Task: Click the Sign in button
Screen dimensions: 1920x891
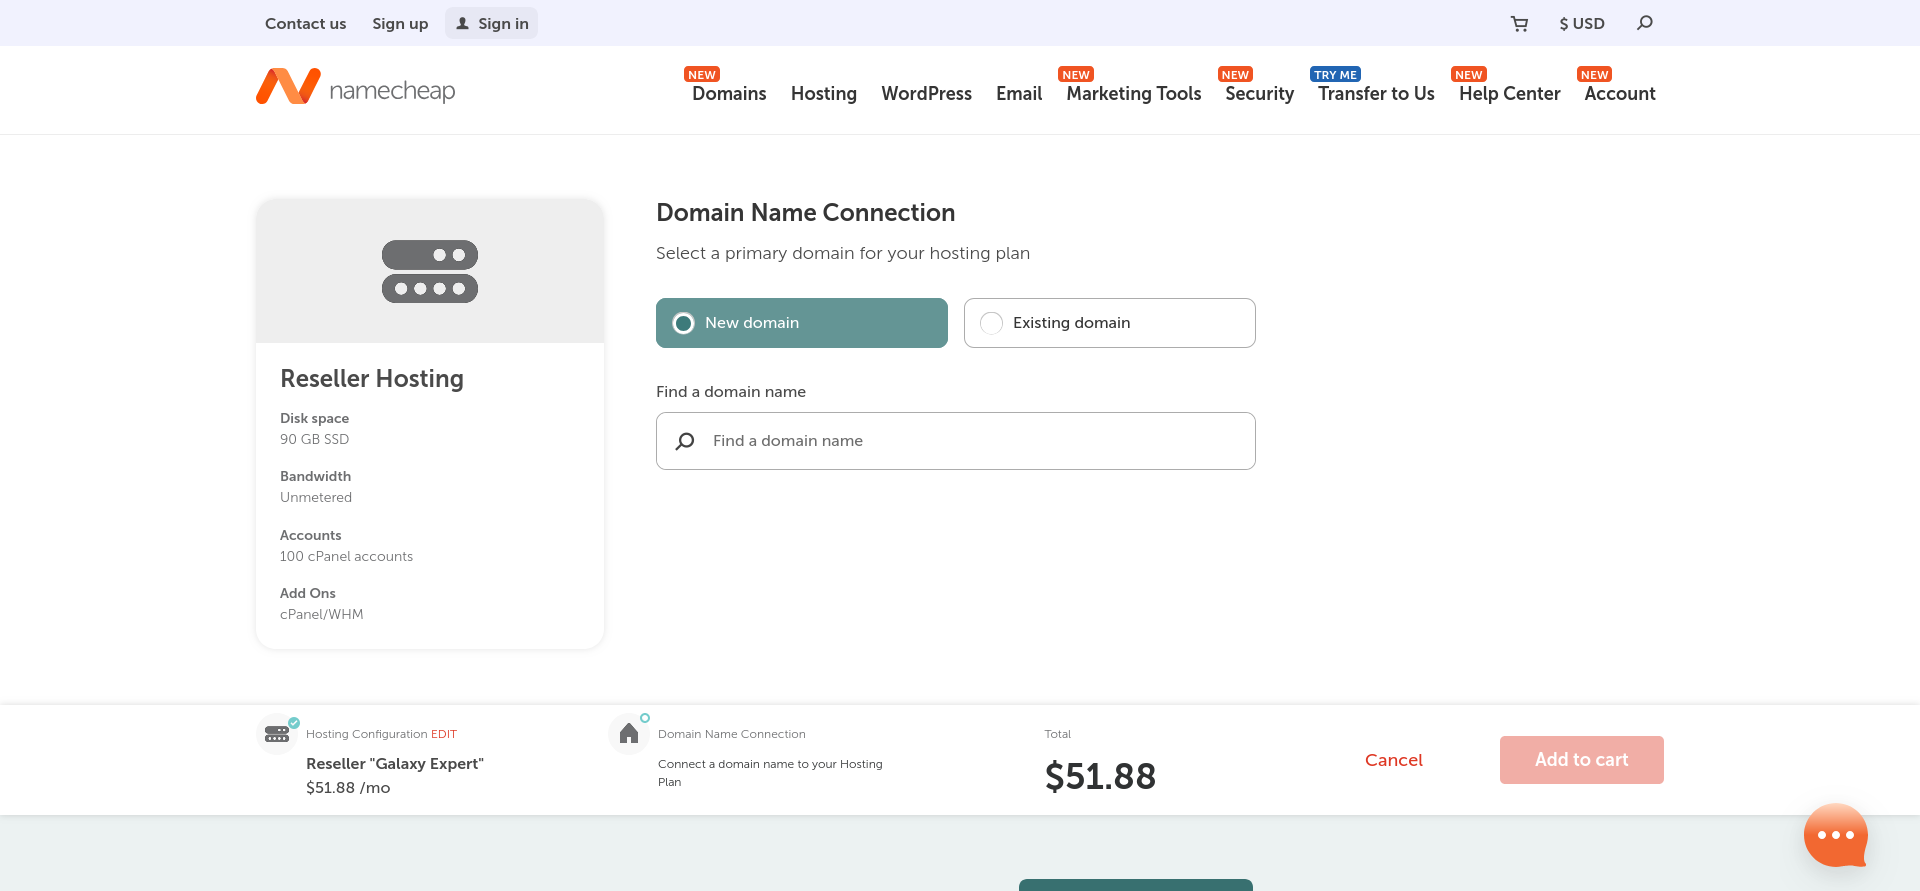Action: (x=491, y=23)
